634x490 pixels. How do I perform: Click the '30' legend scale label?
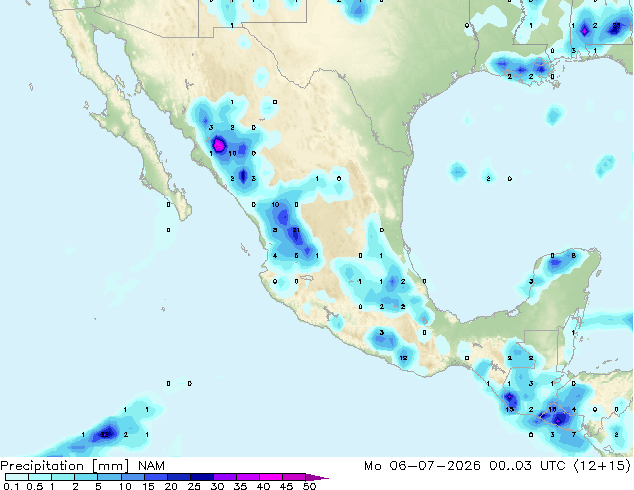[x=217, y=486]
